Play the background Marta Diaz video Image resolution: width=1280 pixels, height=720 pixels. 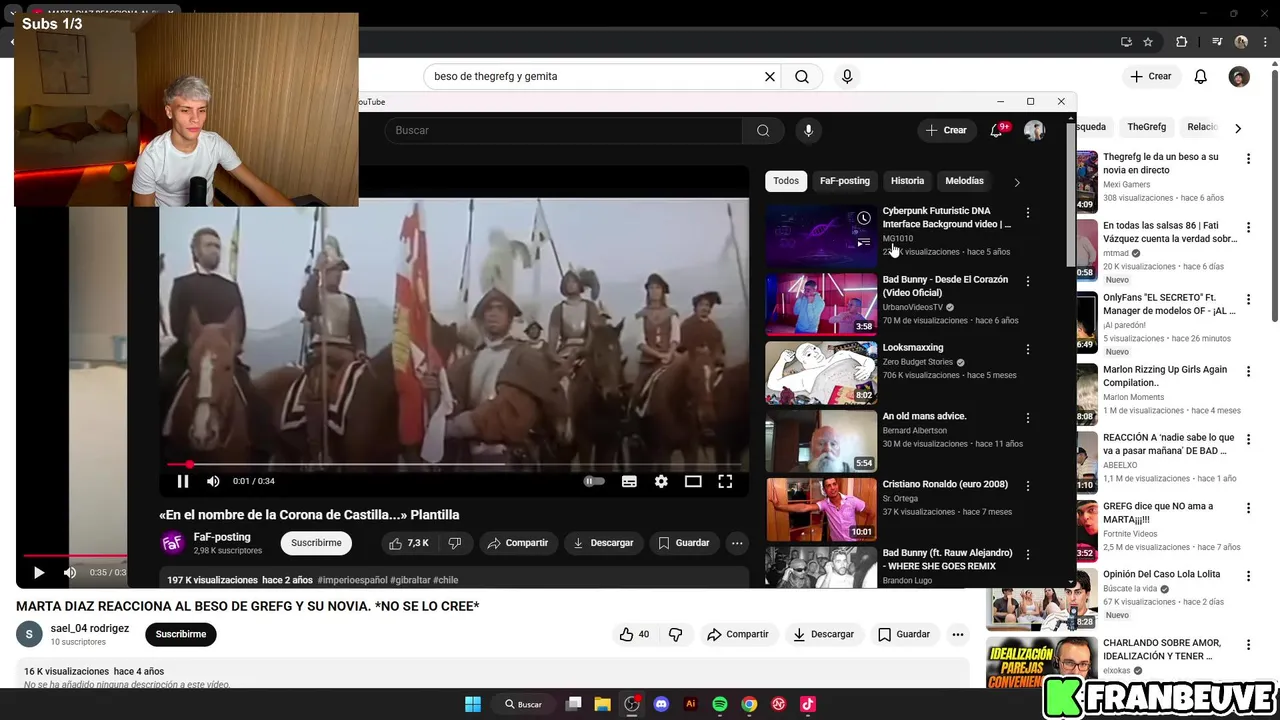click(38, 573)
